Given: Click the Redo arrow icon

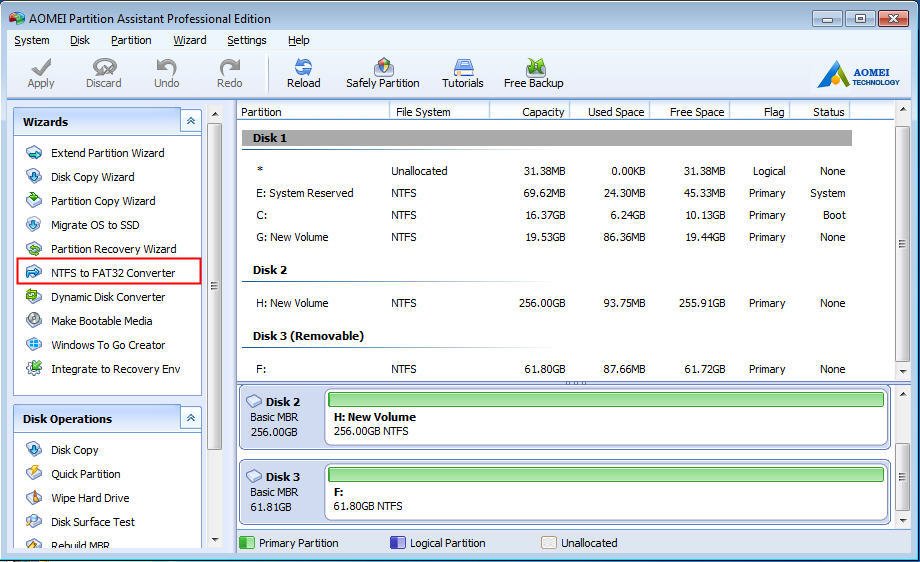Looking at the screenshot, I should click(229, 67).
